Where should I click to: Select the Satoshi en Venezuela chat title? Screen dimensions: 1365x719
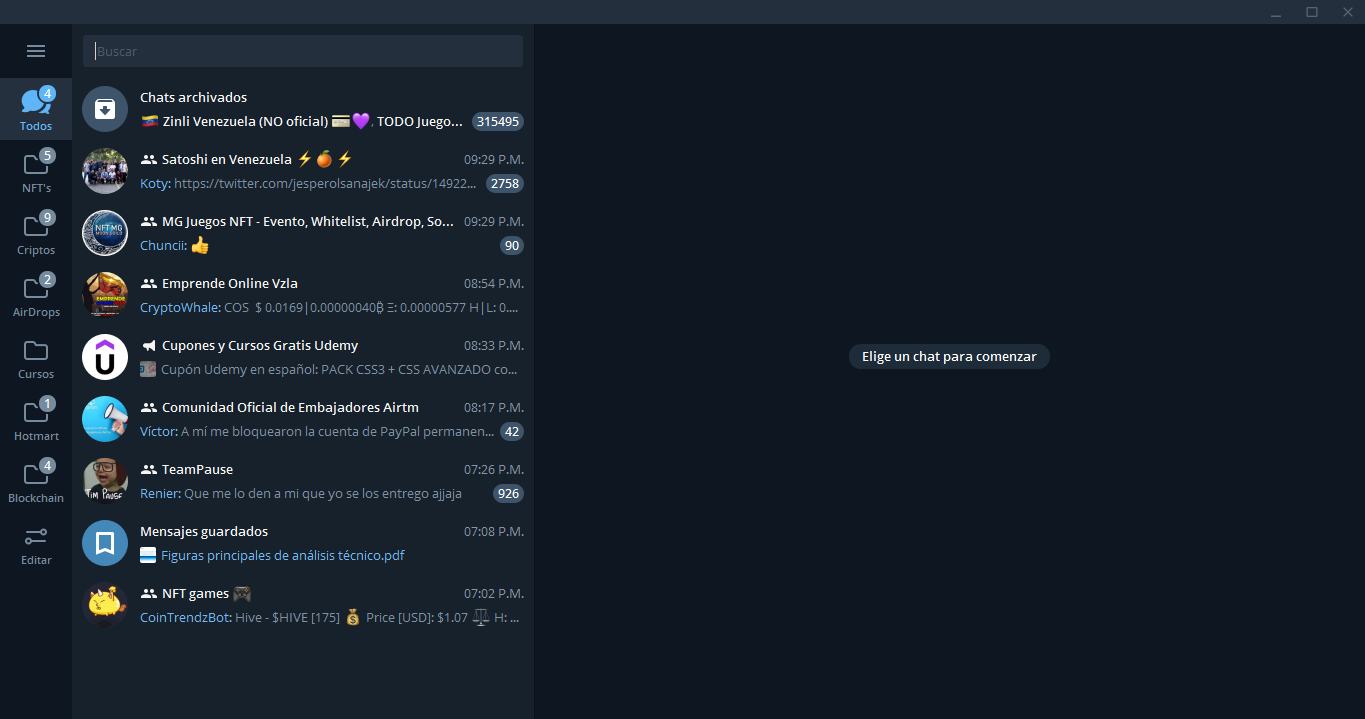coord(257,159)
